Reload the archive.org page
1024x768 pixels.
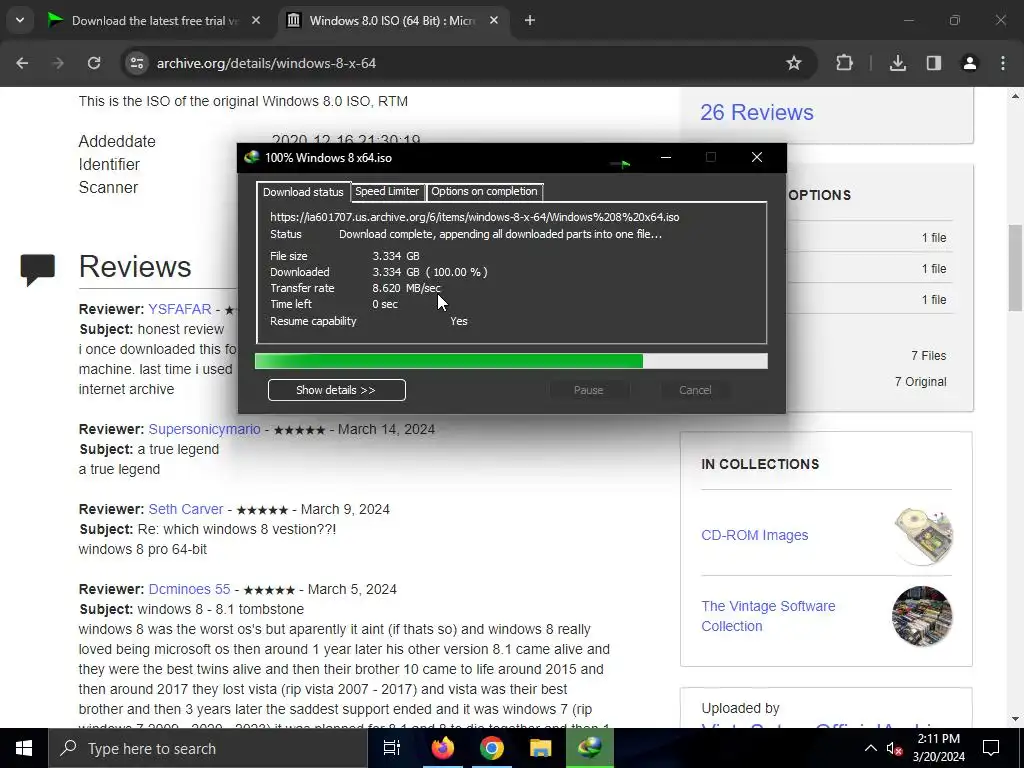[x=94, y=63]
